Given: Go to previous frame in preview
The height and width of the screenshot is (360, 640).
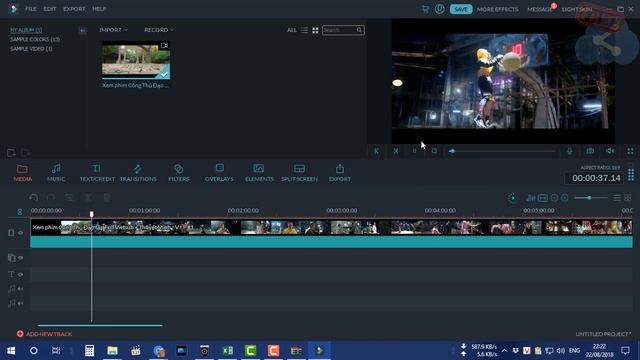Looking at the screenshot, I should tap(376, 151).
